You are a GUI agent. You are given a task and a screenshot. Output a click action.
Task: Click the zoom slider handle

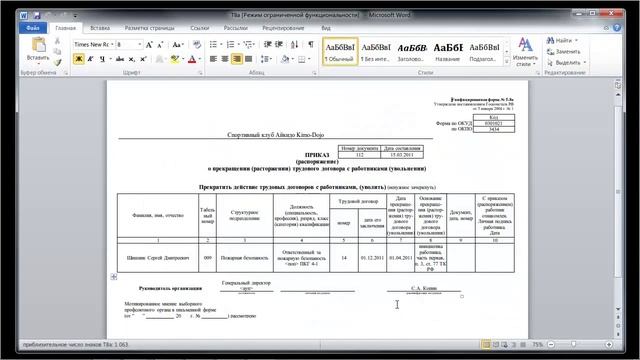pyautogui.click(x=573, y=345)
